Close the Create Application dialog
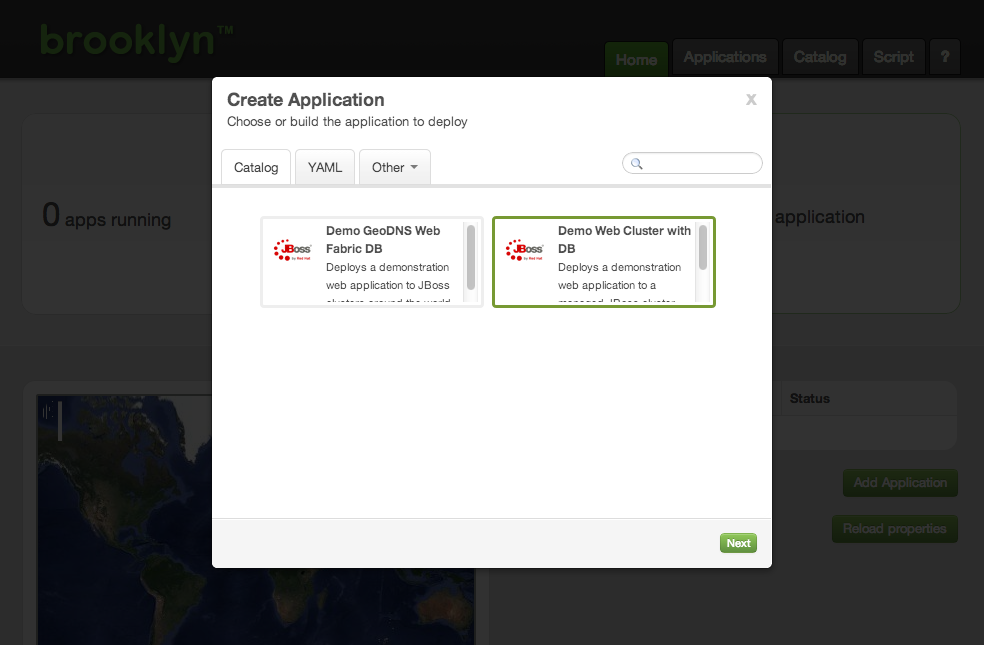 click(x=751, y=99)
